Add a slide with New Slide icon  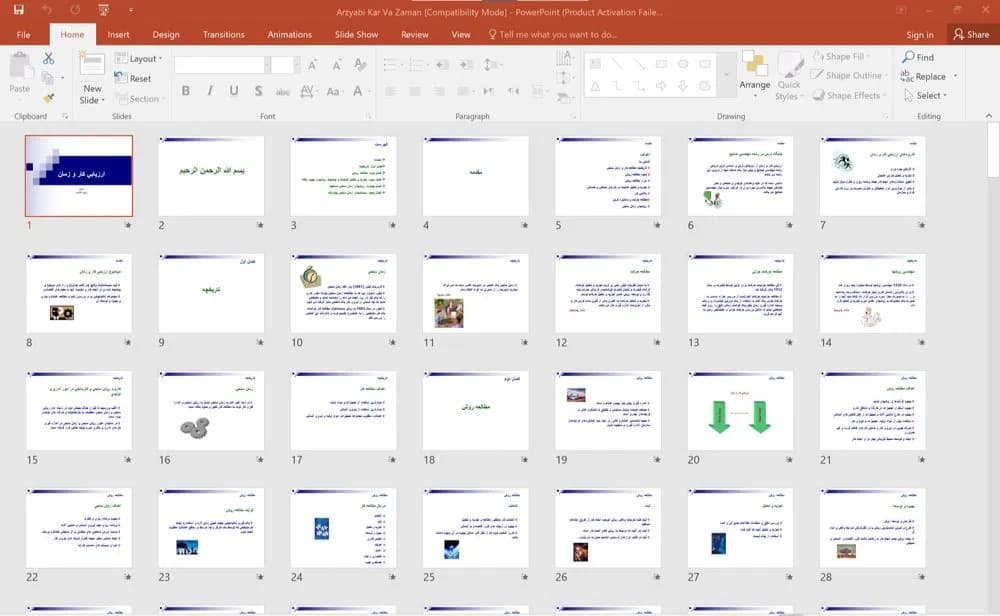point(92,64)
